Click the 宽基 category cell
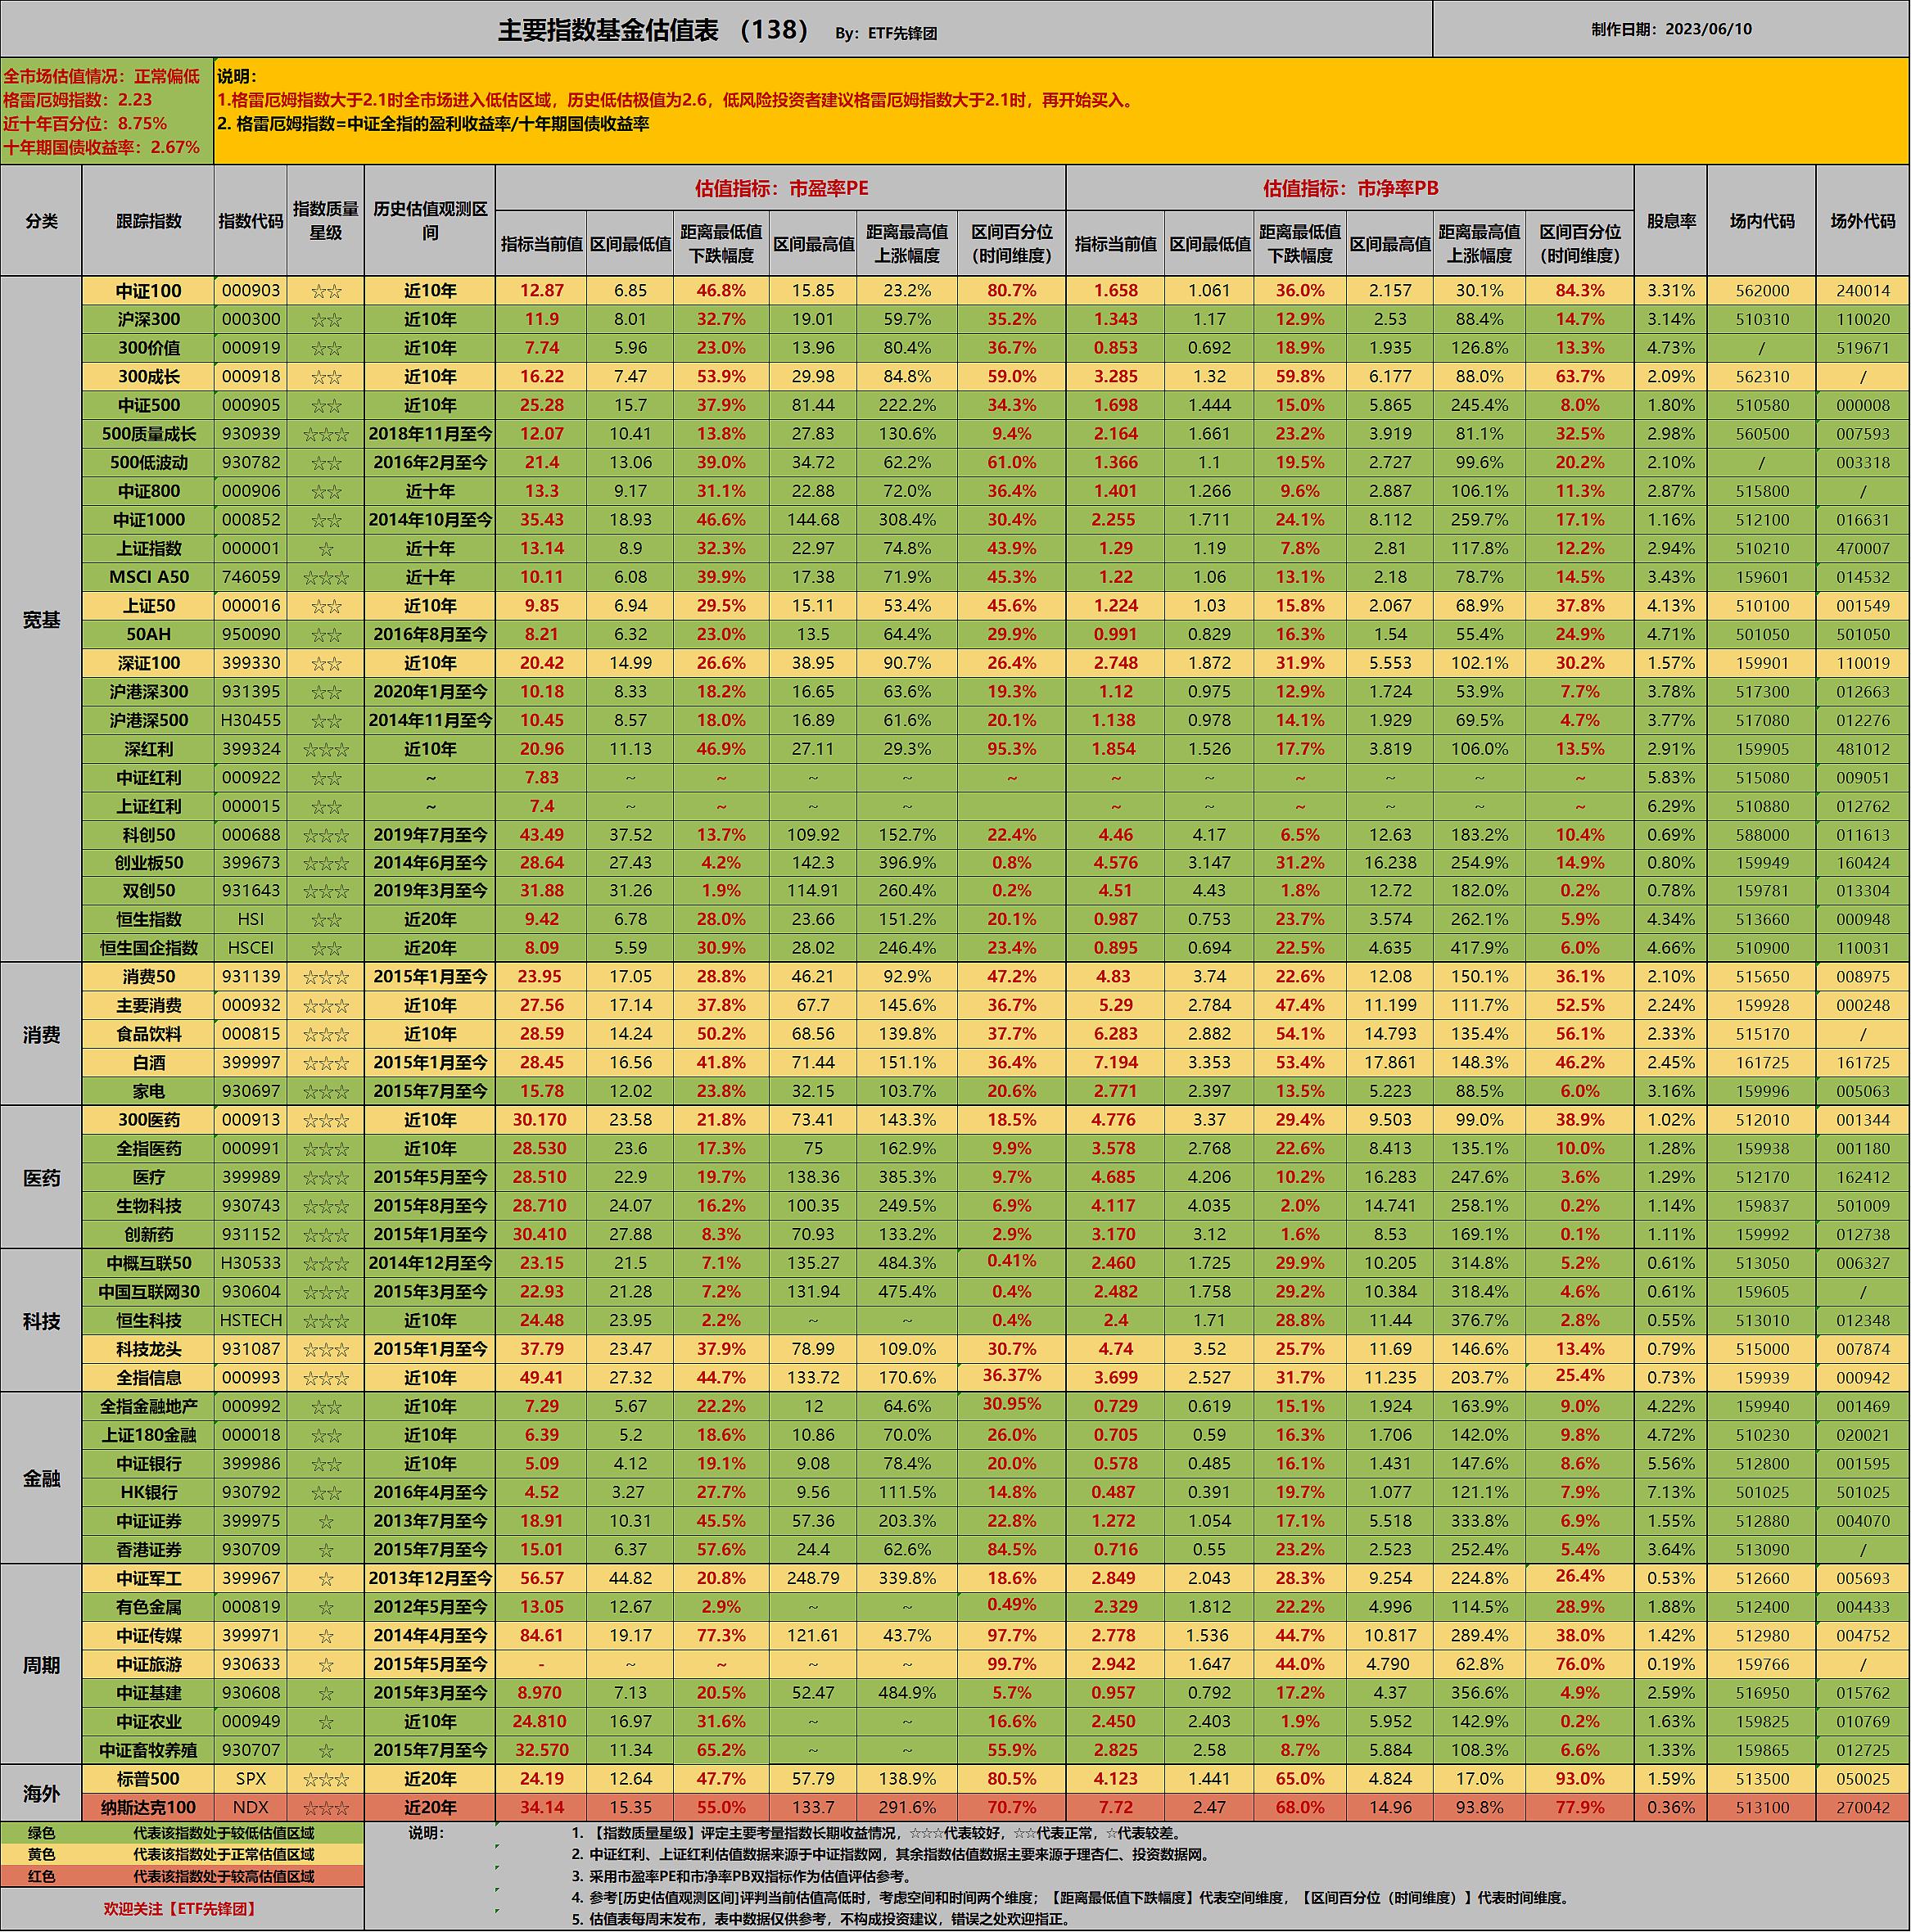1911x1932 pixels. click(41, 620)
